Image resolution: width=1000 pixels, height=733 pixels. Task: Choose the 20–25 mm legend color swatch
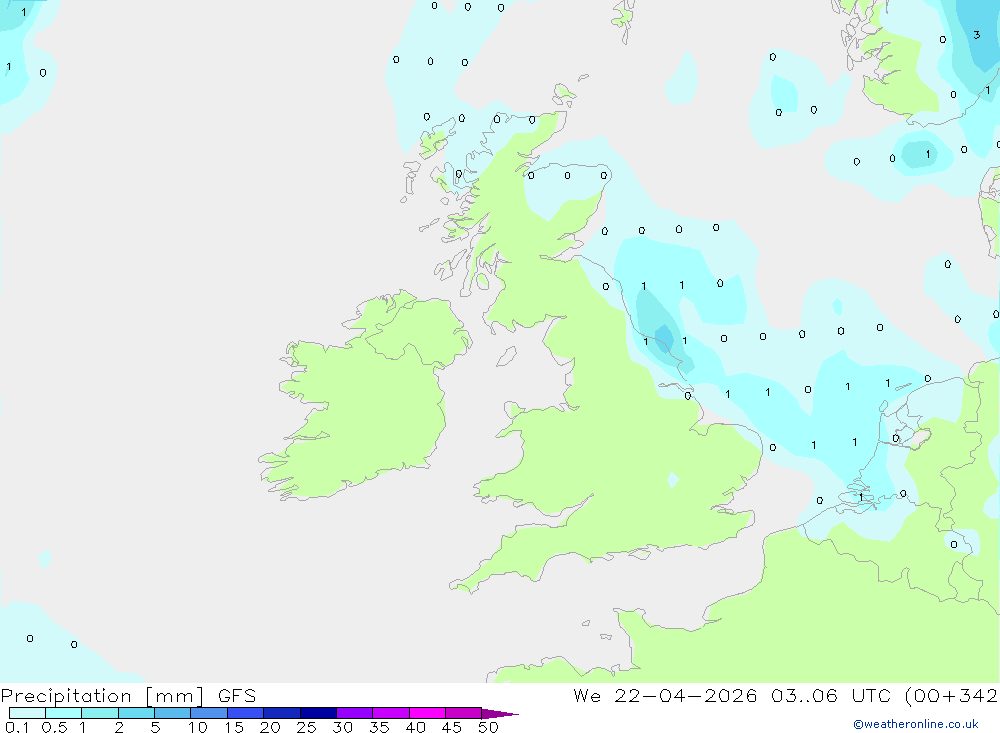pyautogui.click(x=281, y=713)
